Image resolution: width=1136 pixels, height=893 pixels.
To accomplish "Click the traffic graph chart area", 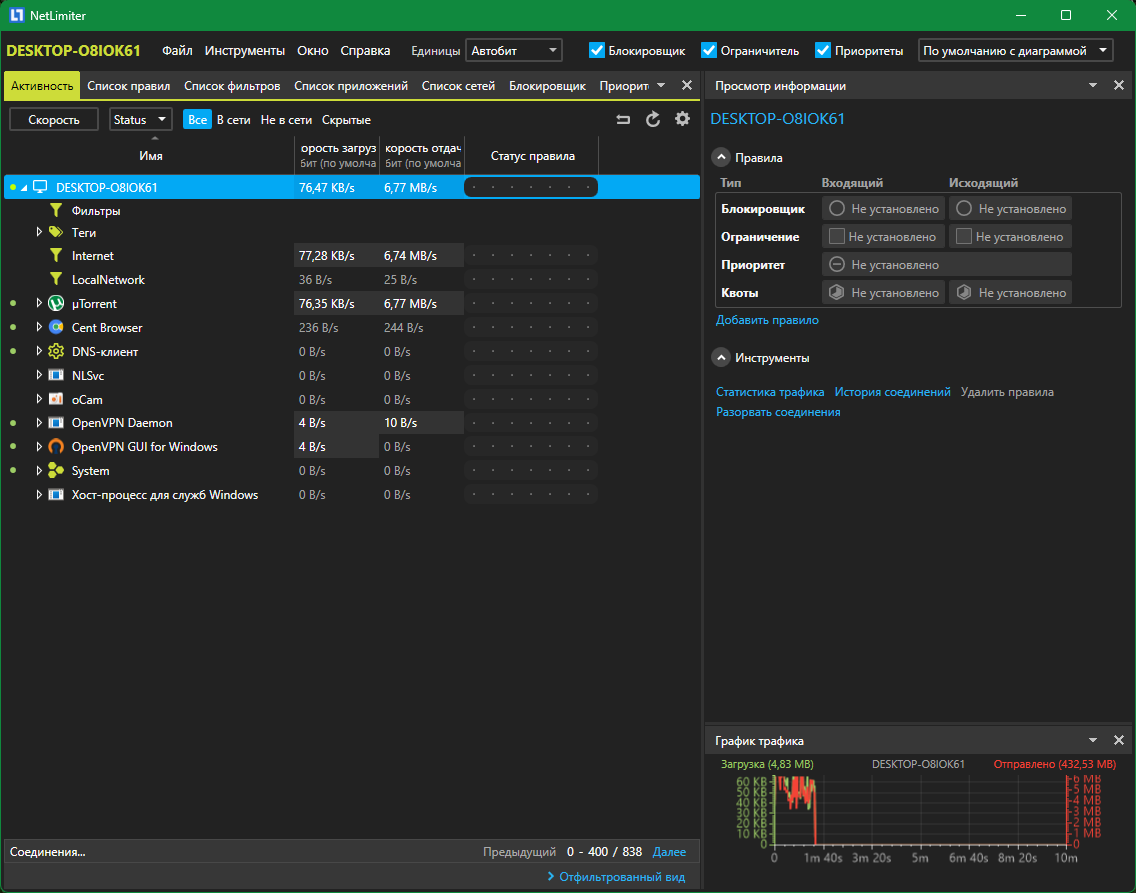I will click(920, 810).
